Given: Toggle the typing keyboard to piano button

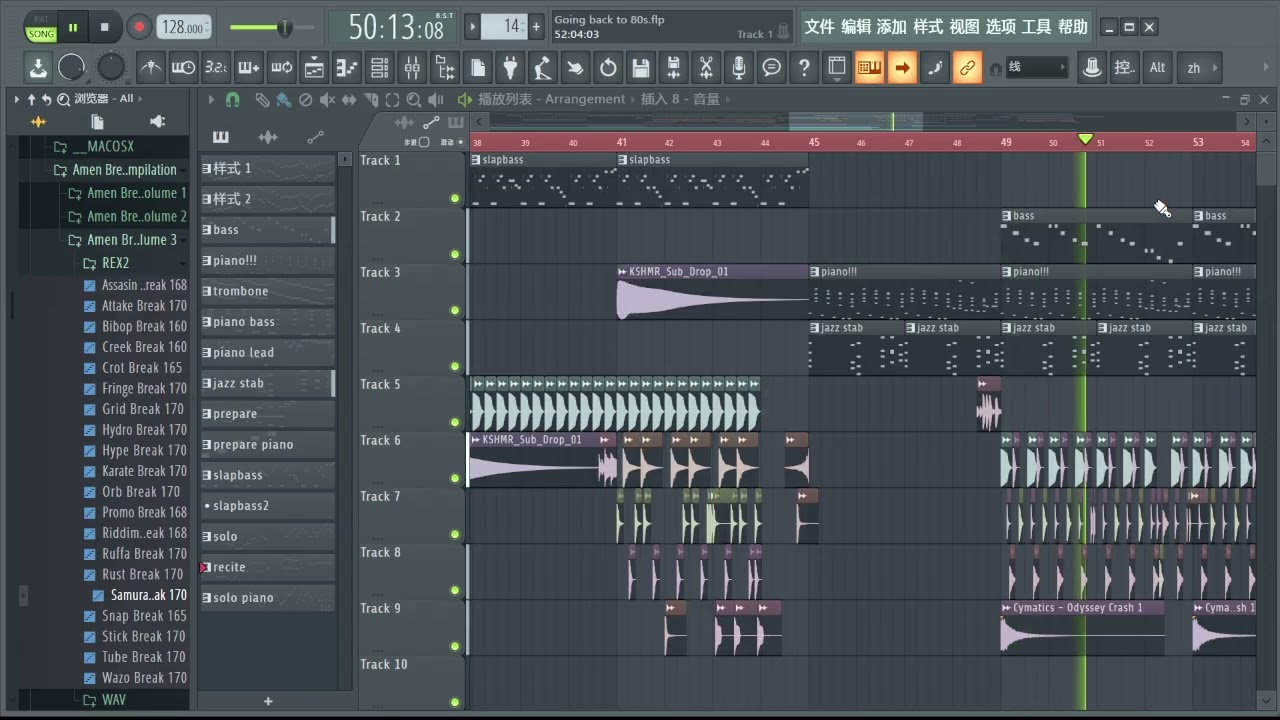Looking at the screenshot, I should 870,68.
